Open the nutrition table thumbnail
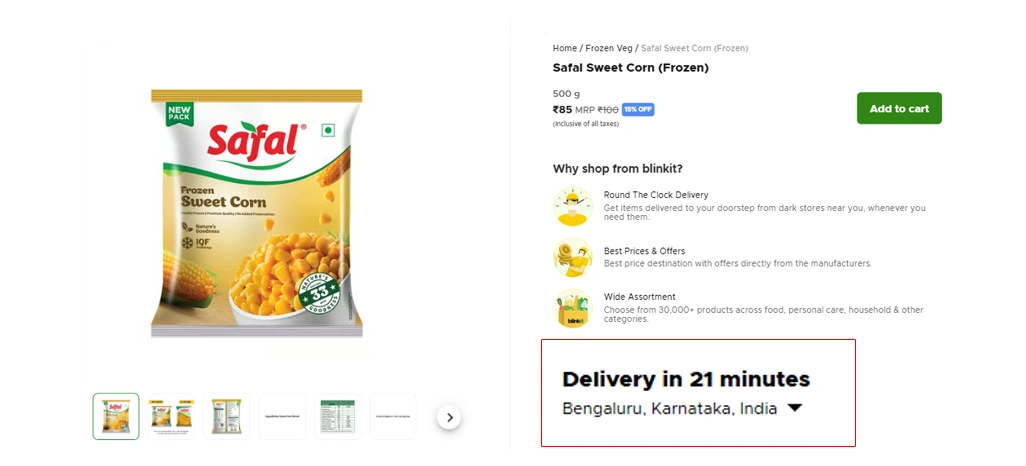This screenshot has height=466, width=1026. tap(338, 416)
